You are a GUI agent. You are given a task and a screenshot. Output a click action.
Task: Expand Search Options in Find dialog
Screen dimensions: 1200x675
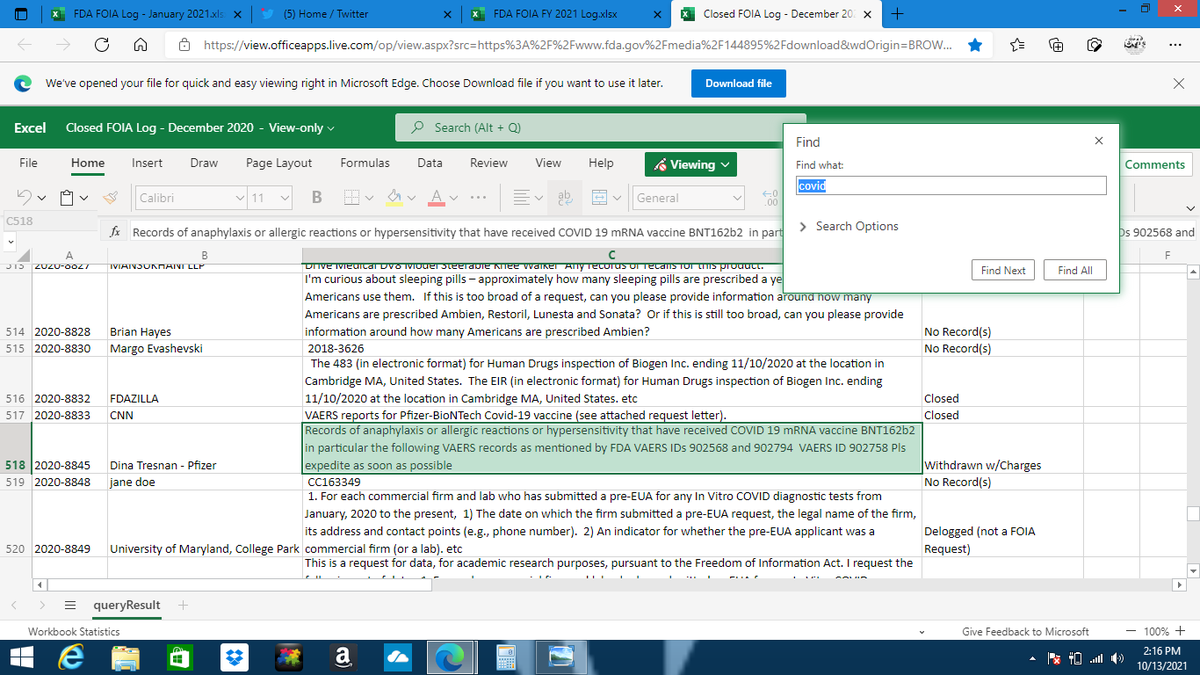[x=848, y=226]
